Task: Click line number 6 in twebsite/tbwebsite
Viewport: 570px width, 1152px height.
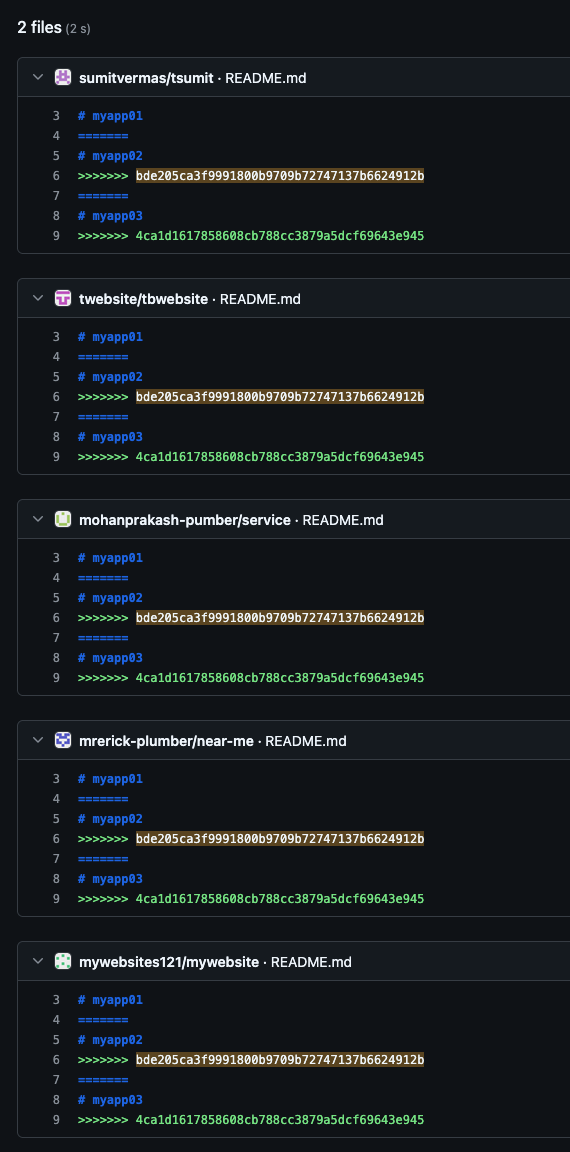Action: coord(56,397)
